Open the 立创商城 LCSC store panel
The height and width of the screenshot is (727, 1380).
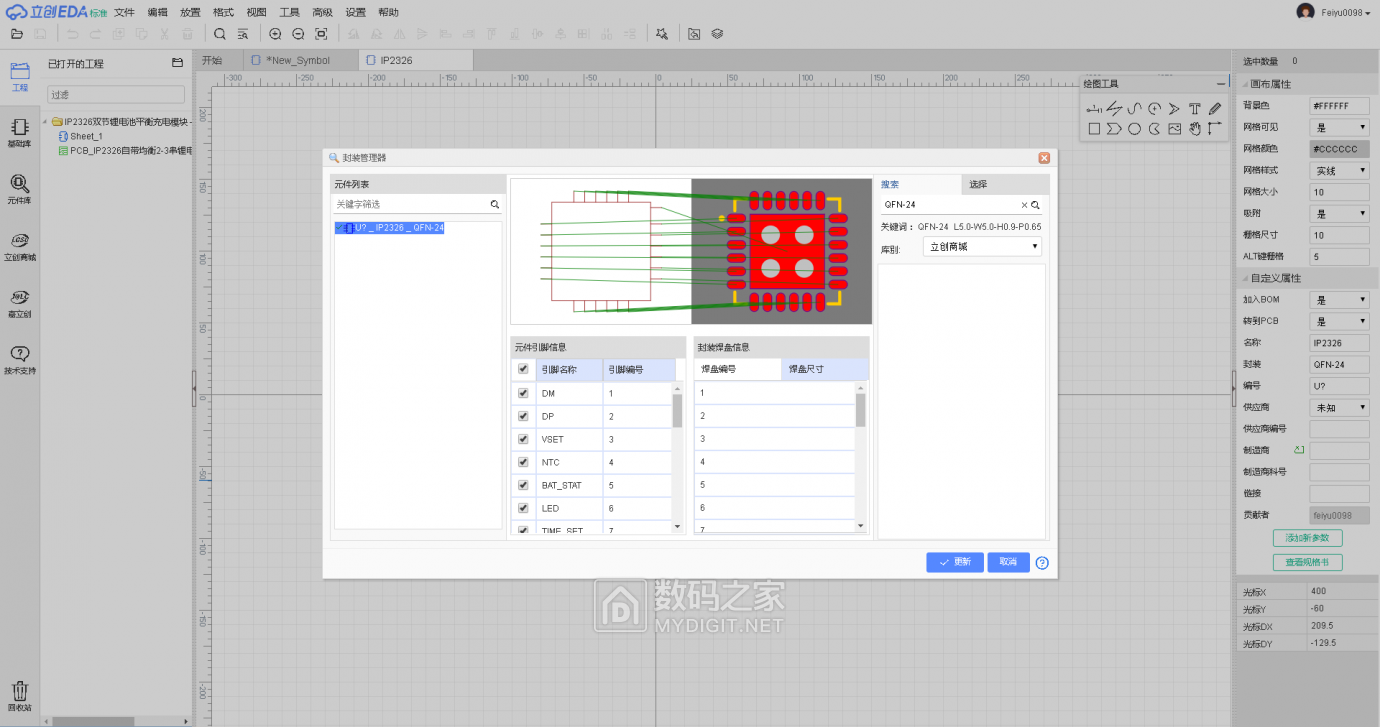(x=20, y=246)
